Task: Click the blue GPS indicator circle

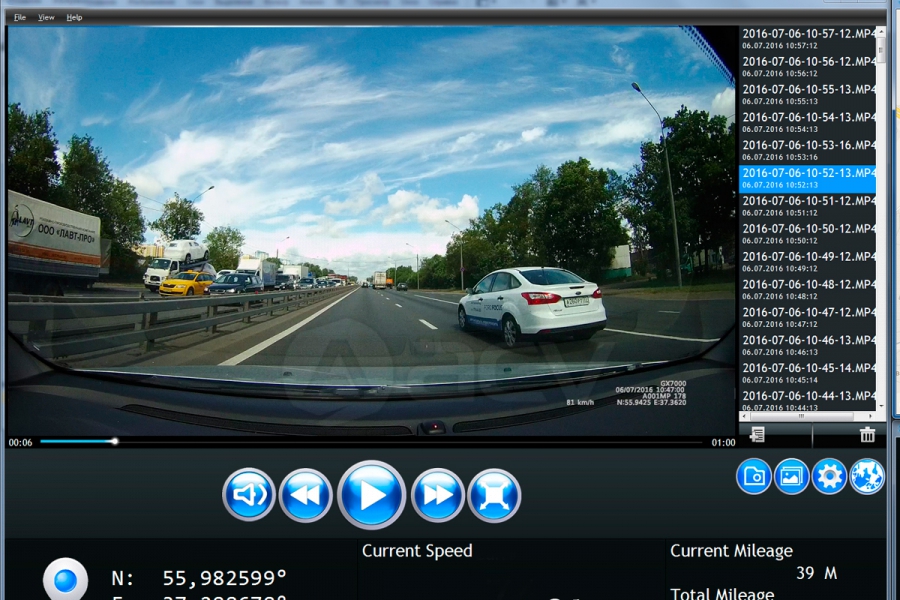Action: tap(65, 580)
